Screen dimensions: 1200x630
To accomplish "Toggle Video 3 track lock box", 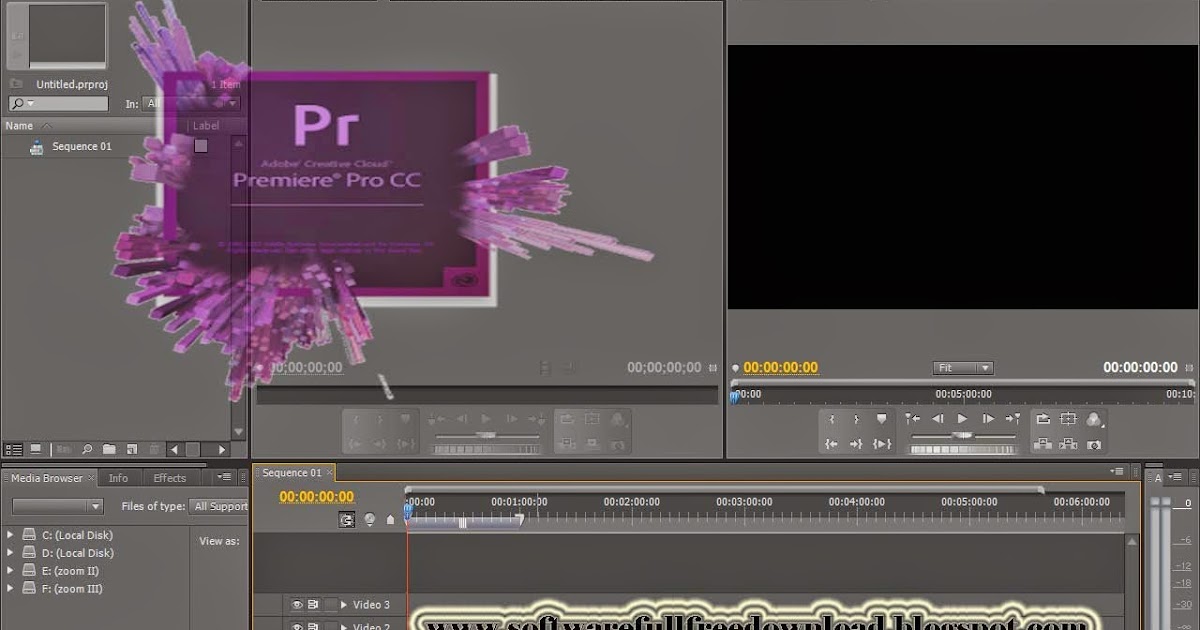I will pyautogui.click(x=330, y=605).
